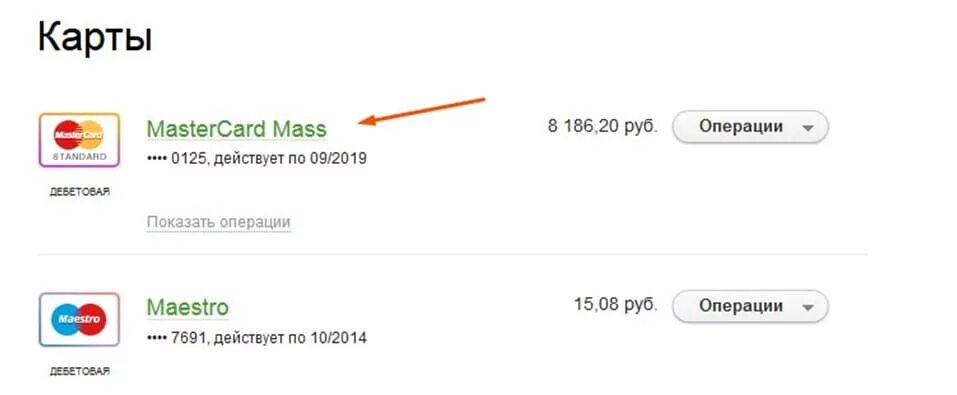The height and width of the screenshot is (395, 957).
Task: Click the STANDARD text on MasterCard icon
Action: pos(79,156)
